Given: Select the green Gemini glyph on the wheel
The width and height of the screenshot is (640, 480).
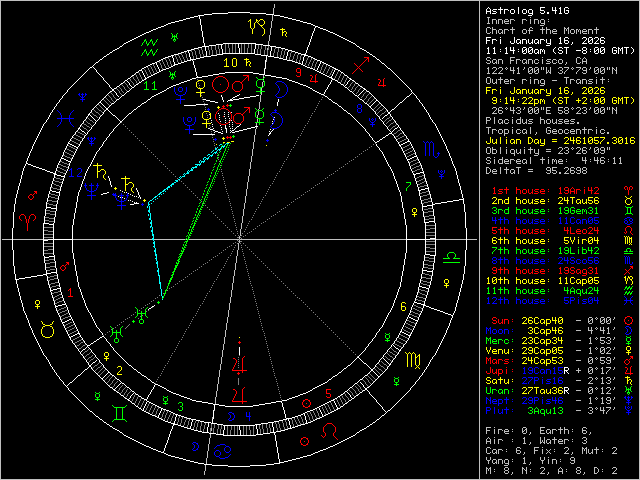Looking at the screenshot, I should [x=121, y=411].
